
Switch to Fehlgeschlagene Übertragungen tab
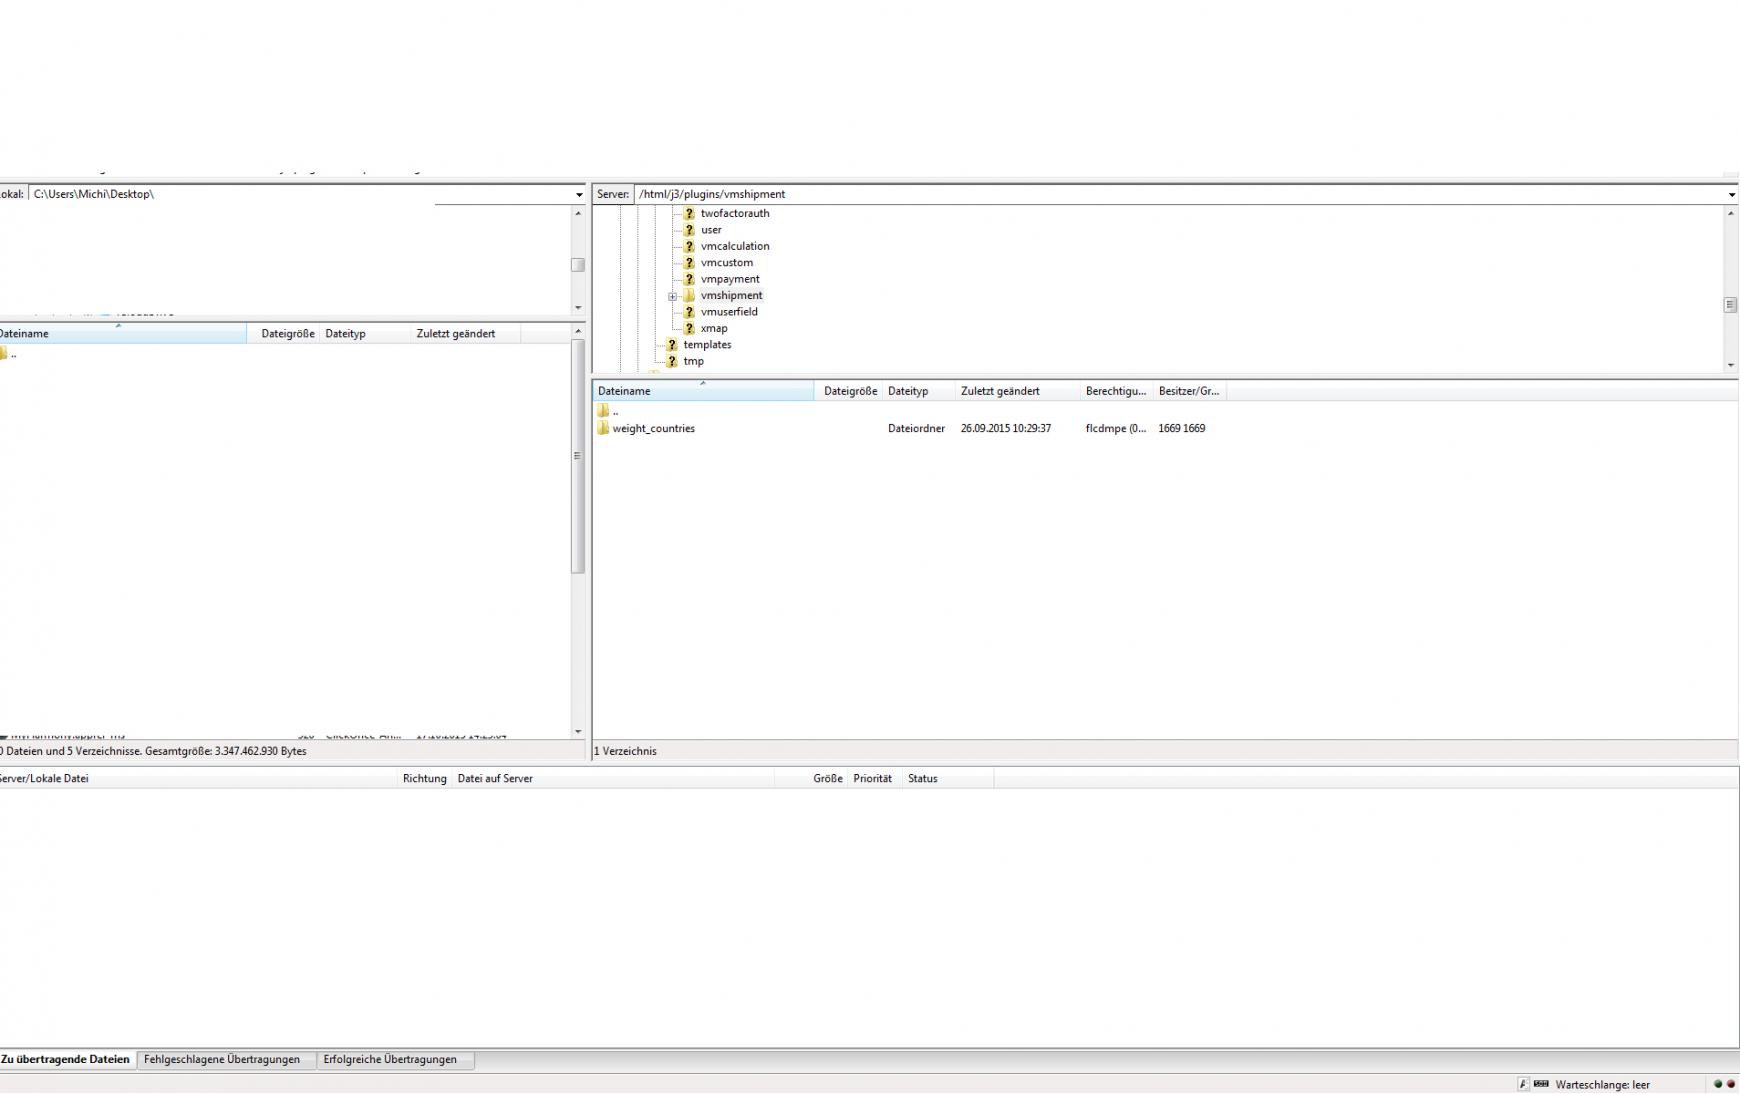222,1059
